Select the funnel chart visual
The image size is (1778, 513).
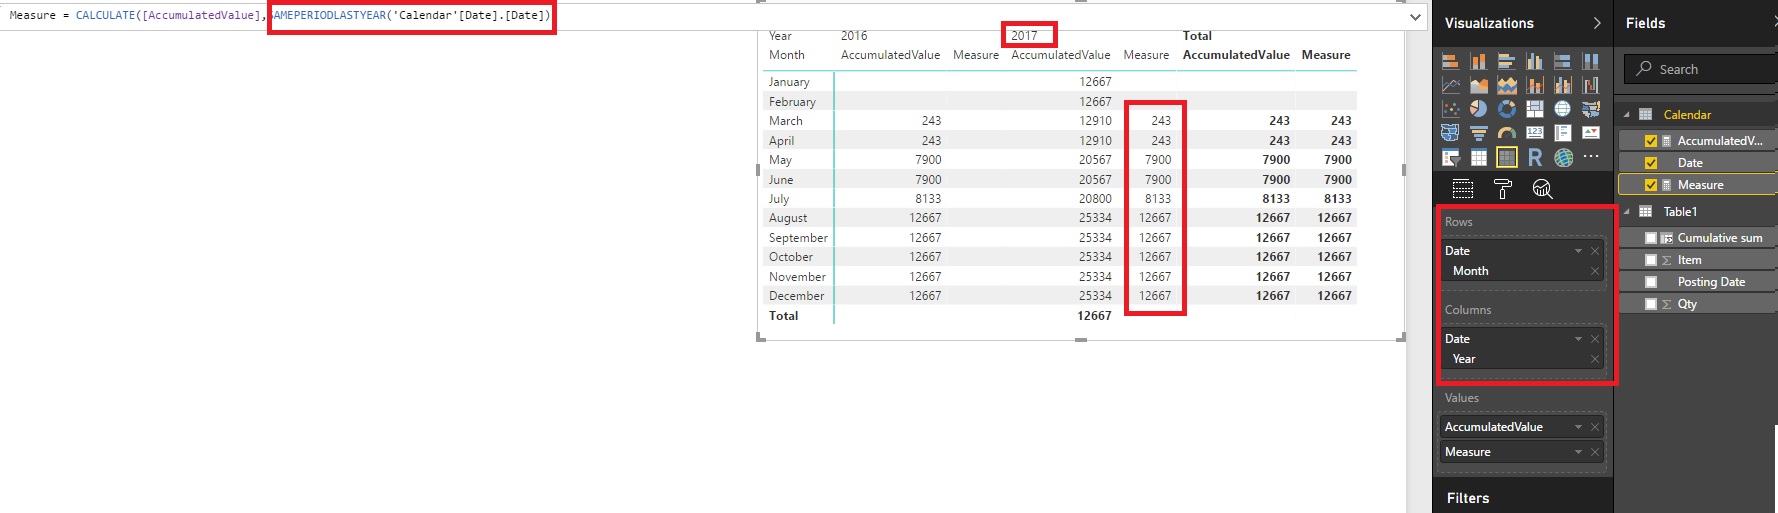click(1479, 132)
